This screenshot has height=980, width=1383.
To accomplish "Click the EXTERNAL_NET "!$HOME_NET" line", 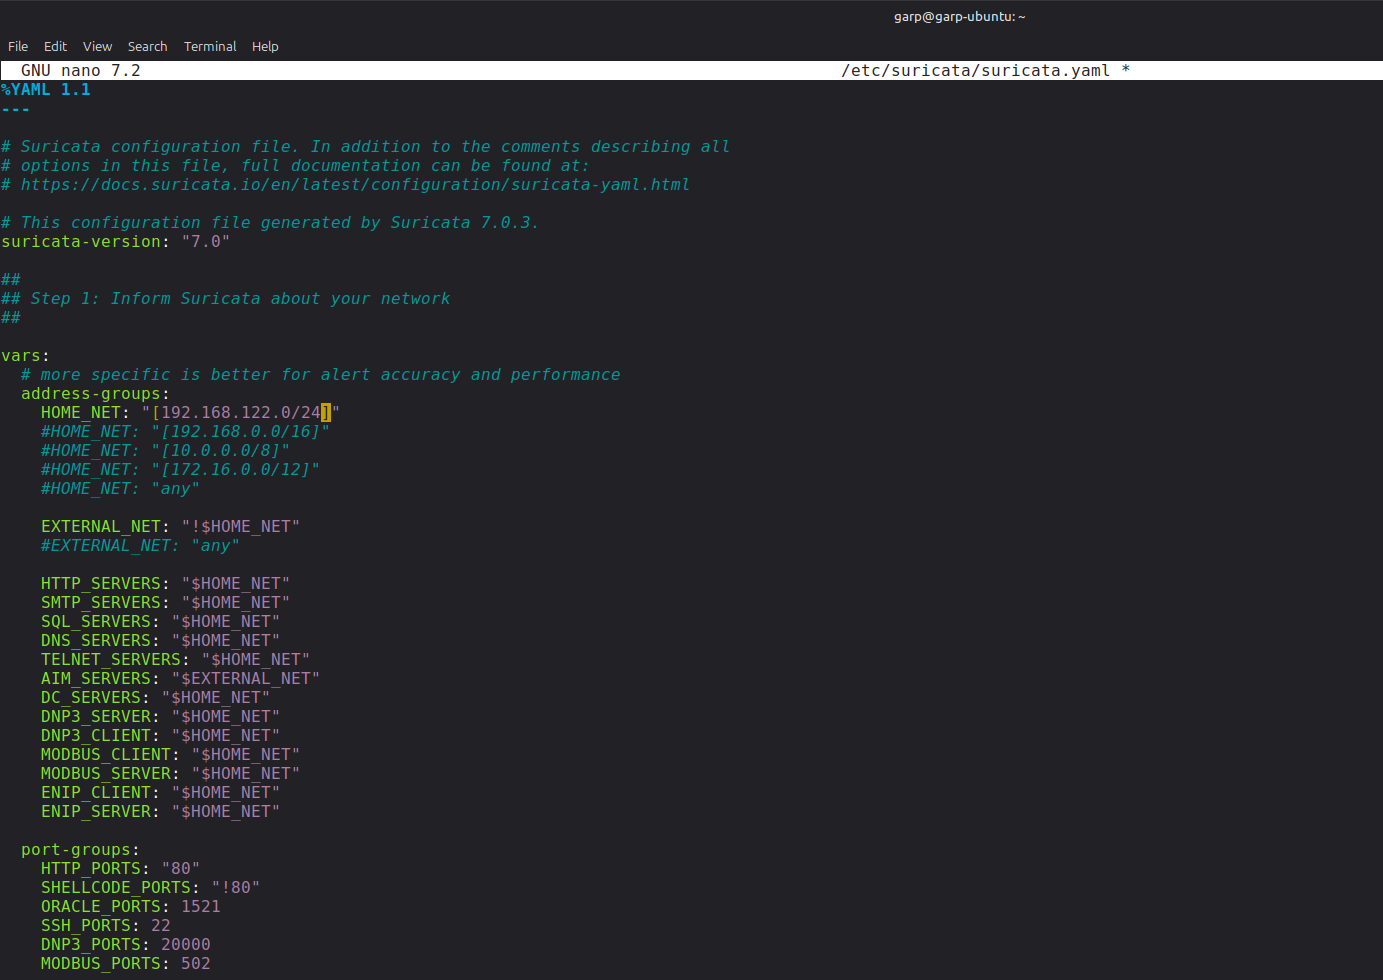I will [x=171, y=527].
